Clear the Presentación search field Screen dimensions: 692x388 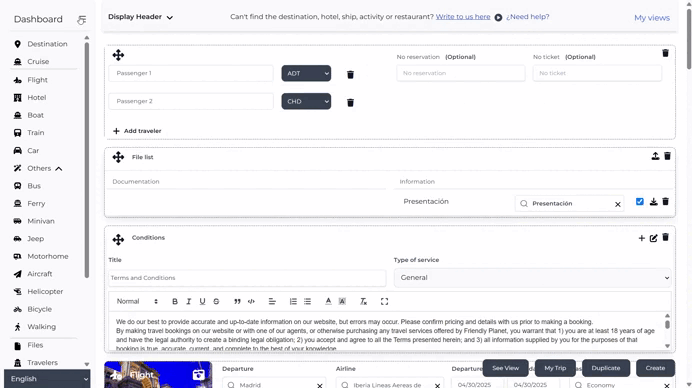pyautogui.click(x=618, y=204)
